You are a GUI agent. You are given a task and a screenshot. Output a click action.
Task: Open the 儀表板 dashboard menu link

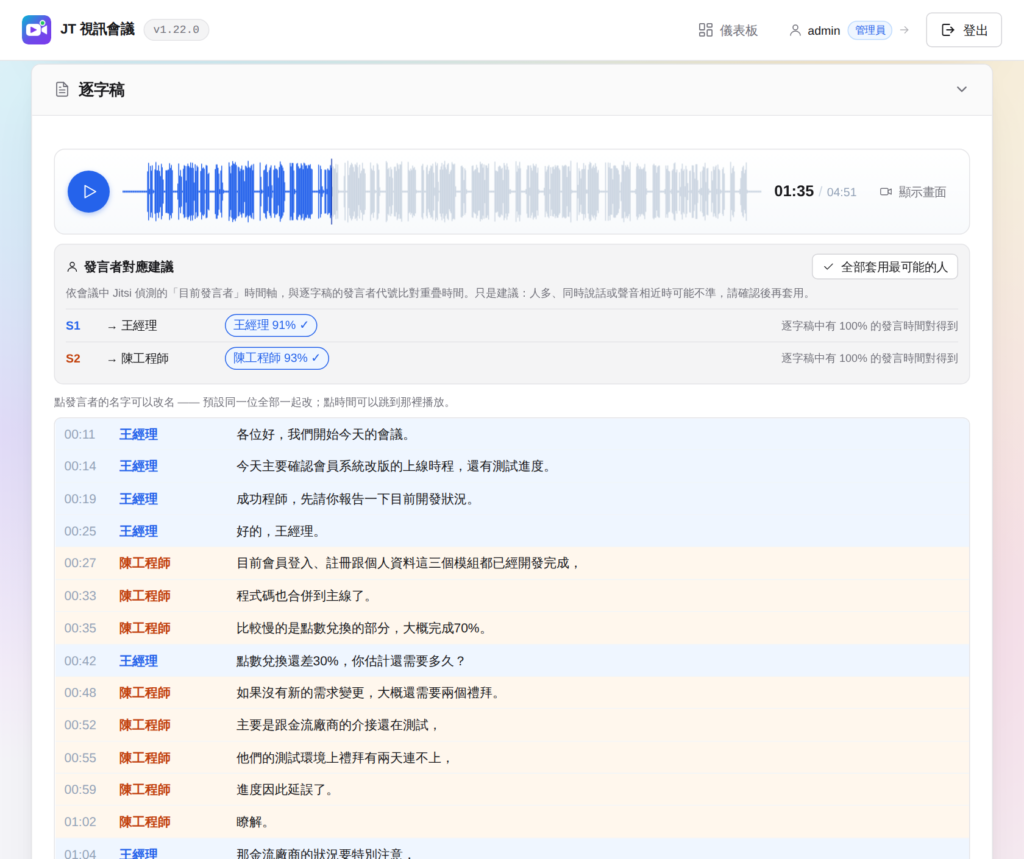click(728, 30)
